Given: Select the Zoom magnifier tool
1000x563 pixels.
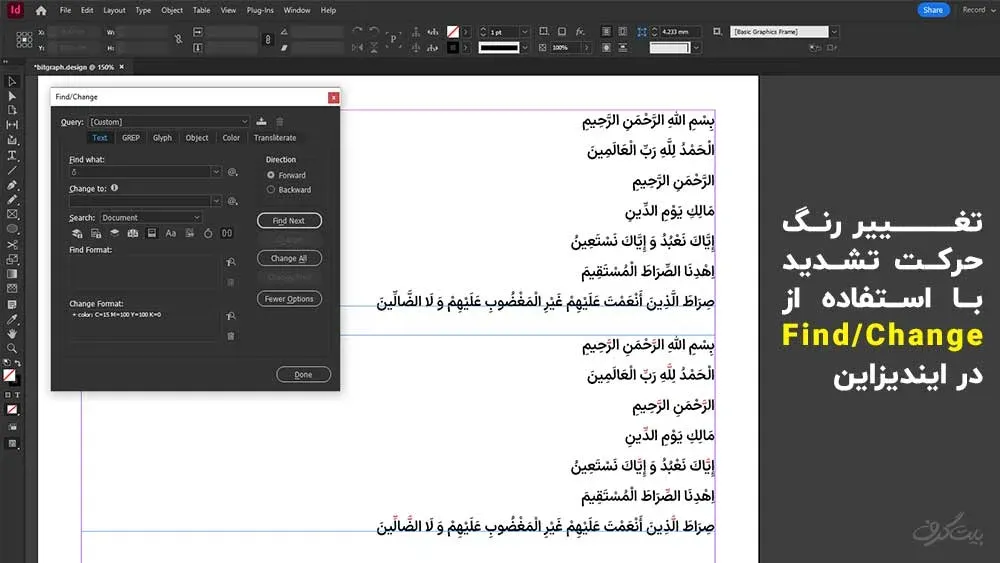Looking at the screenshot, I should [11, 348].
